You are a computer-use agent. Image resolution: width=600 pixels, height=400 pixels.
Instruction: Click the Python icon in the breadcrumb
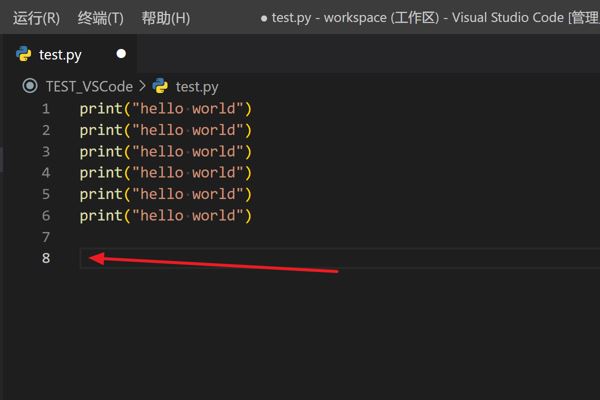click(160, 87)
